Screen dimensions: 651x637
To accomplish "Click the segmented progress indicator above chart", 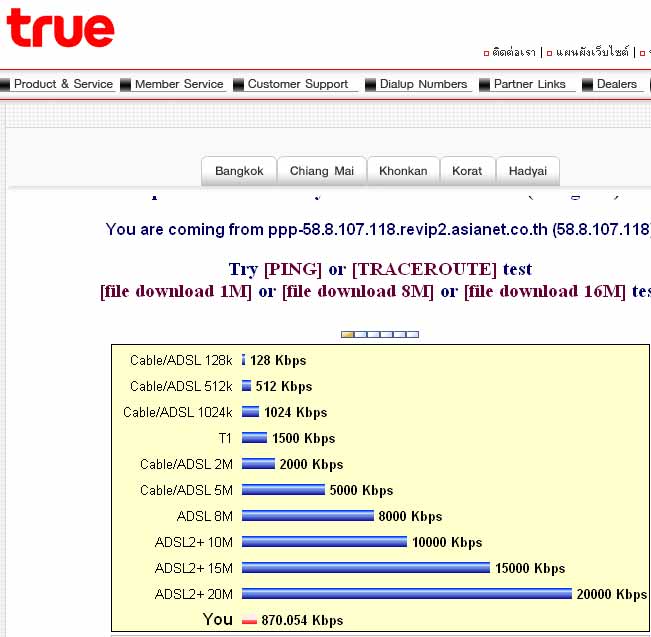I will click(x=380, y=334).
